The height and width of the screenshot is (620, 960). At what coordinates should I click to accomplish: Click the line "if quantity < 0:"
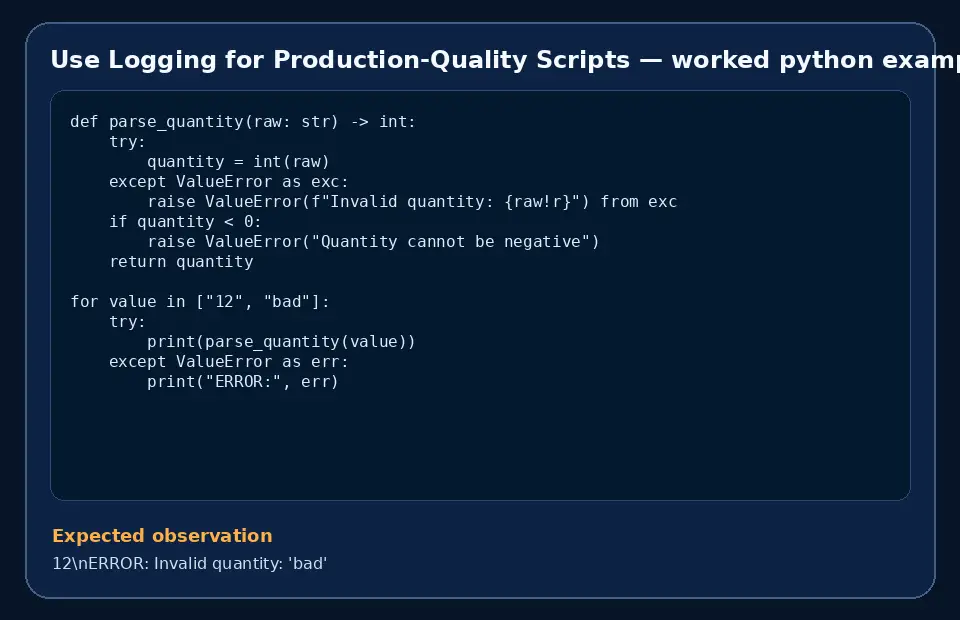[x=185, y=222]
